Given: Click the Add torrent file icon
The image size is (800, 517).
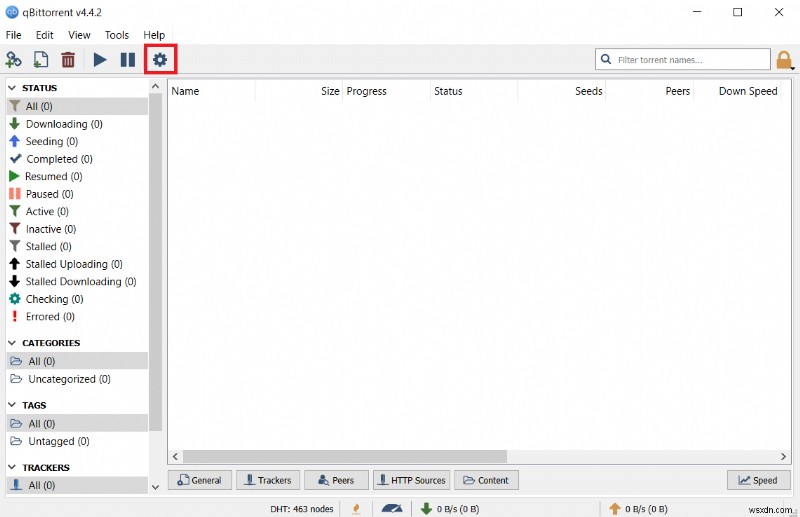Looking at the screenshot, I should (41, 60).
